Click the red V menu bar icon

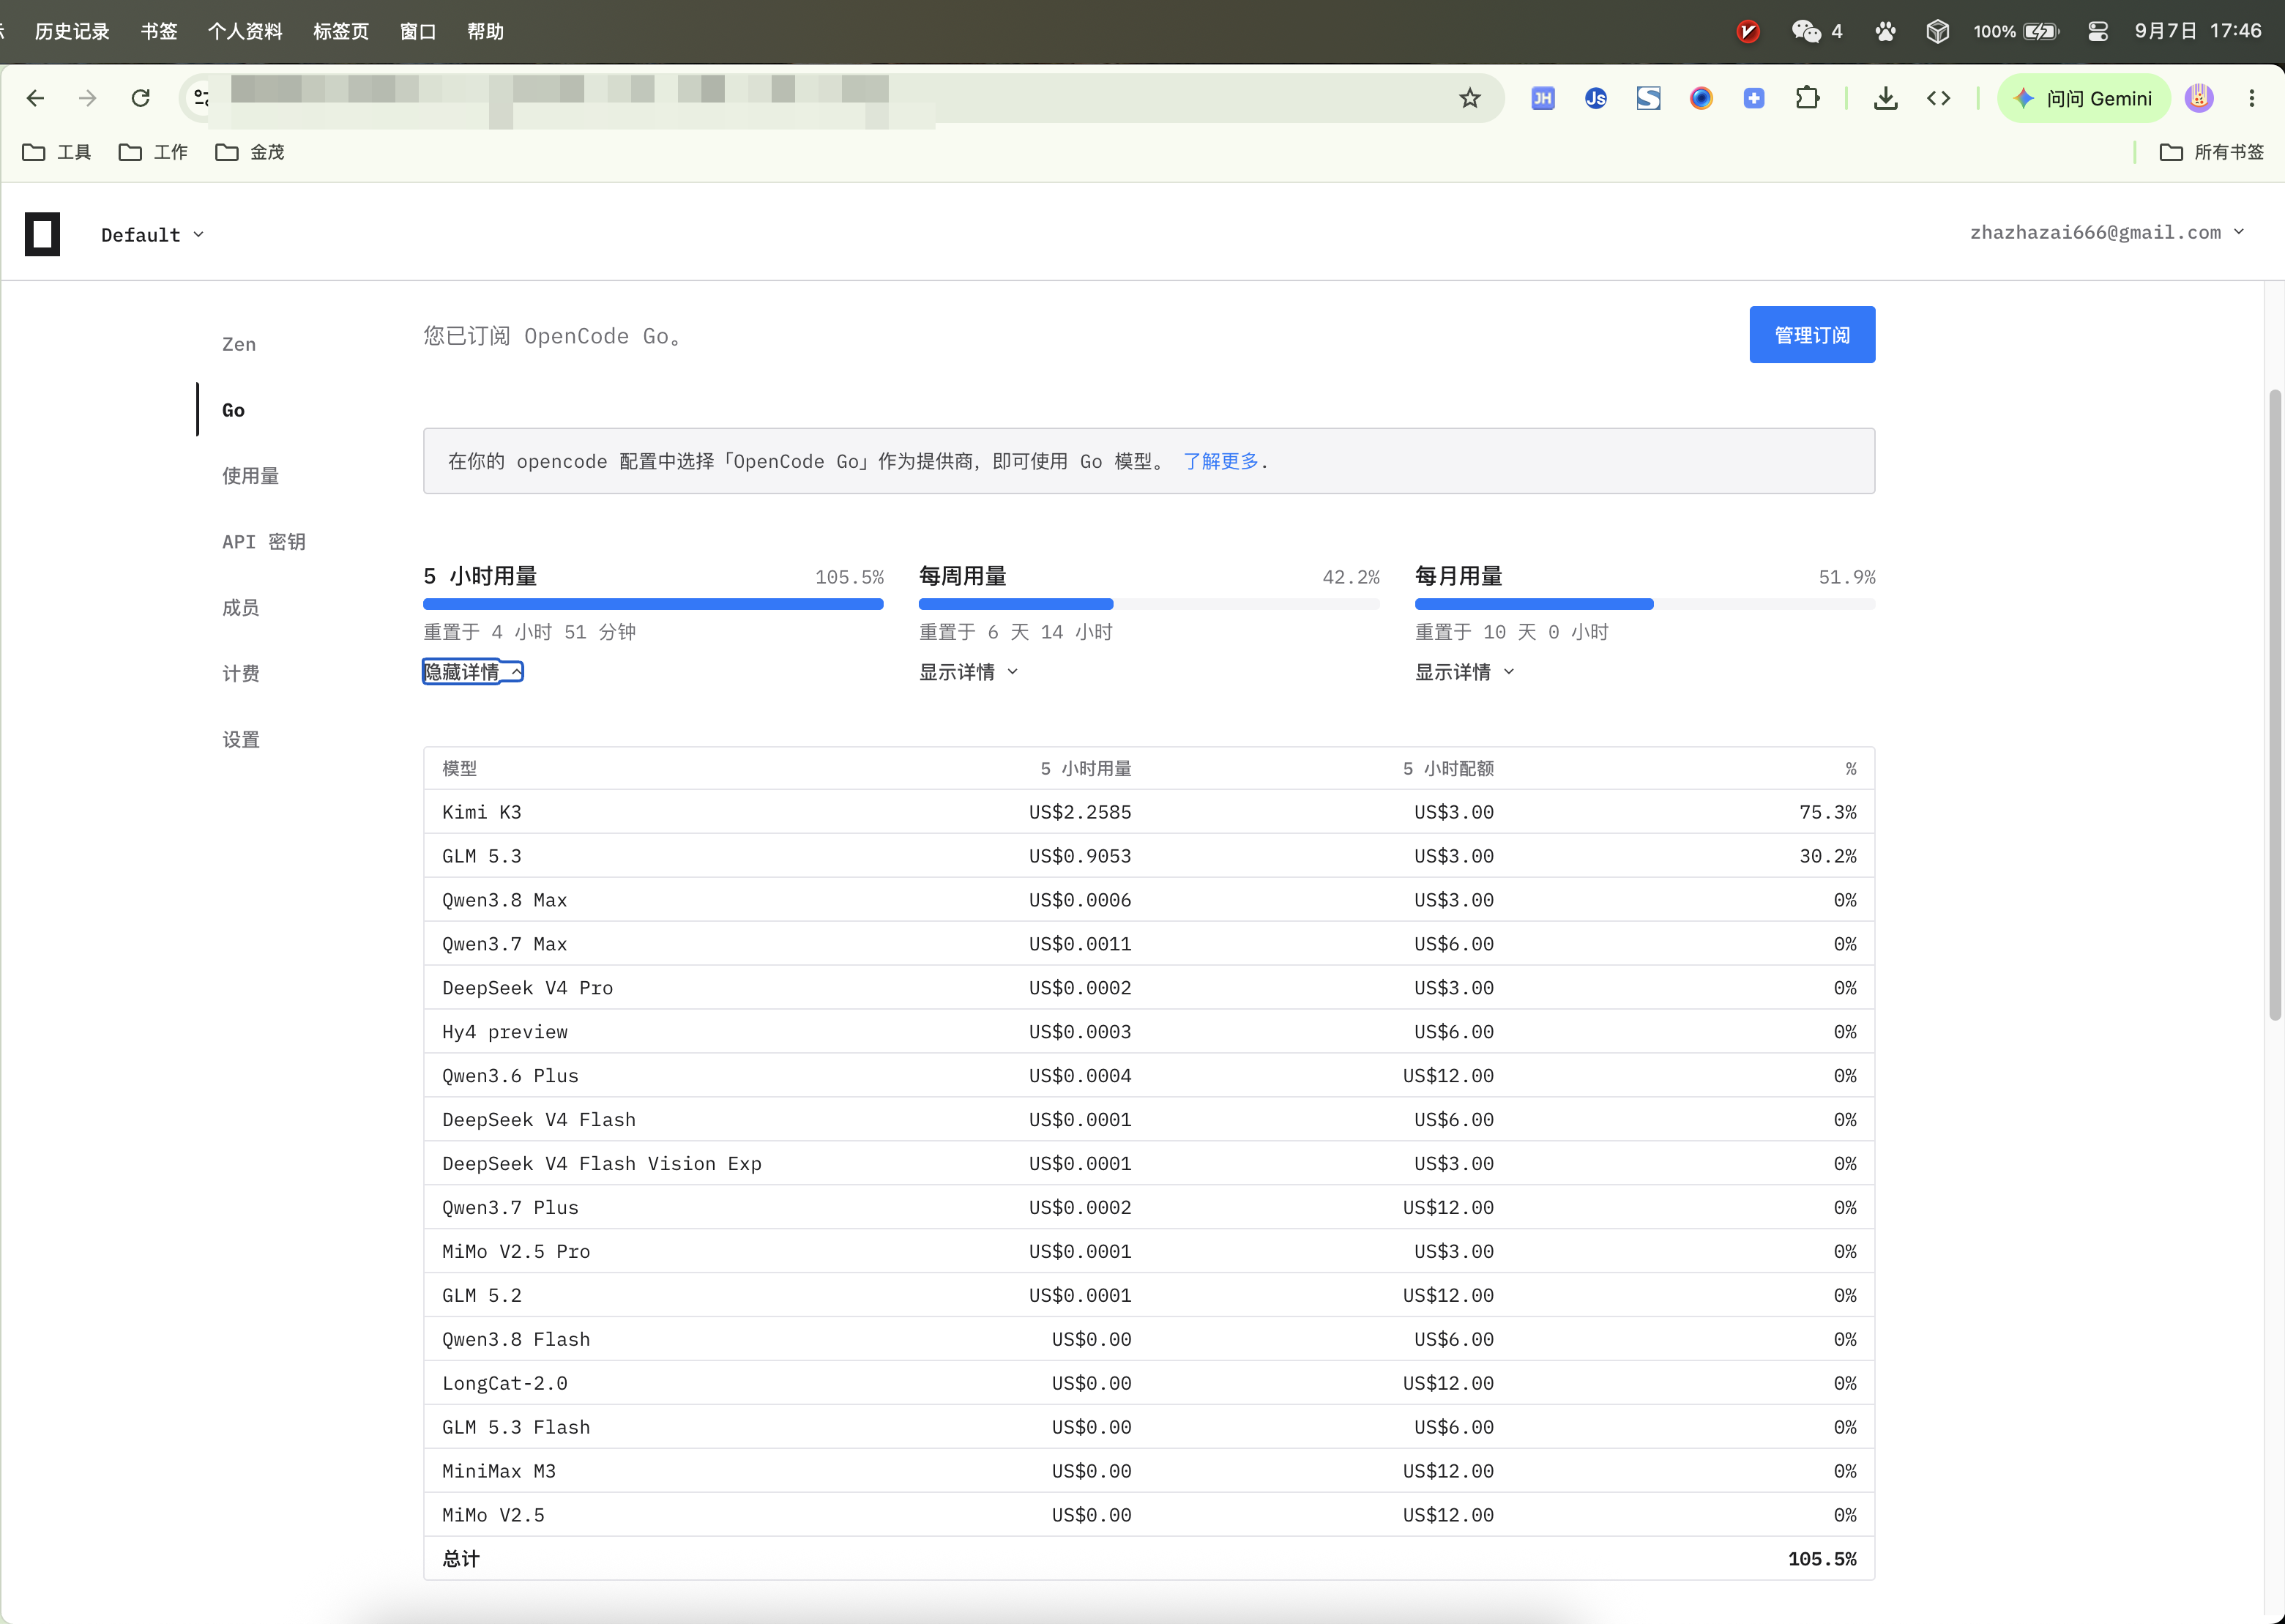pyautogui.click(x=1748, y=31)
